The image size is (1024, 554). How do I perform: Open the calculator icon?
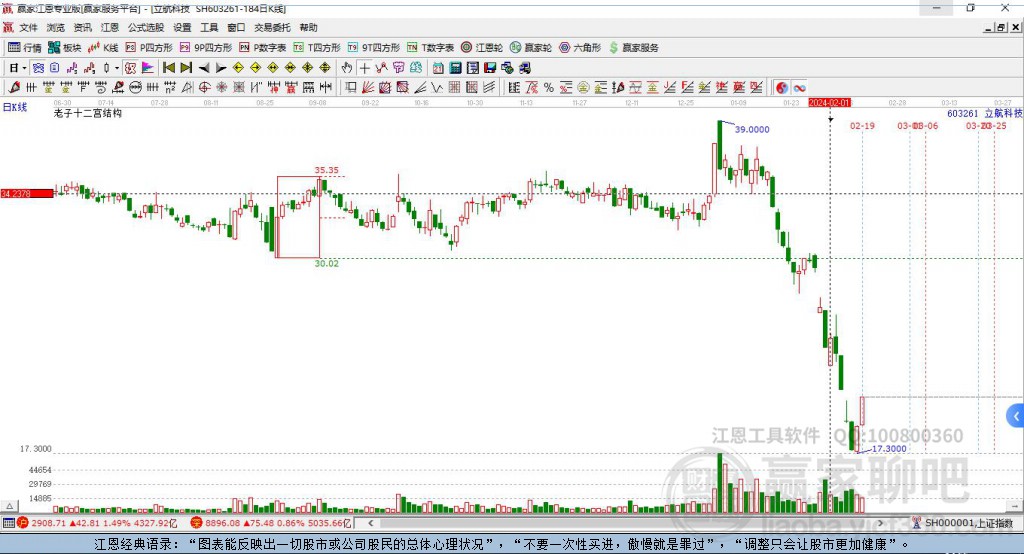[x=455, y=68]
